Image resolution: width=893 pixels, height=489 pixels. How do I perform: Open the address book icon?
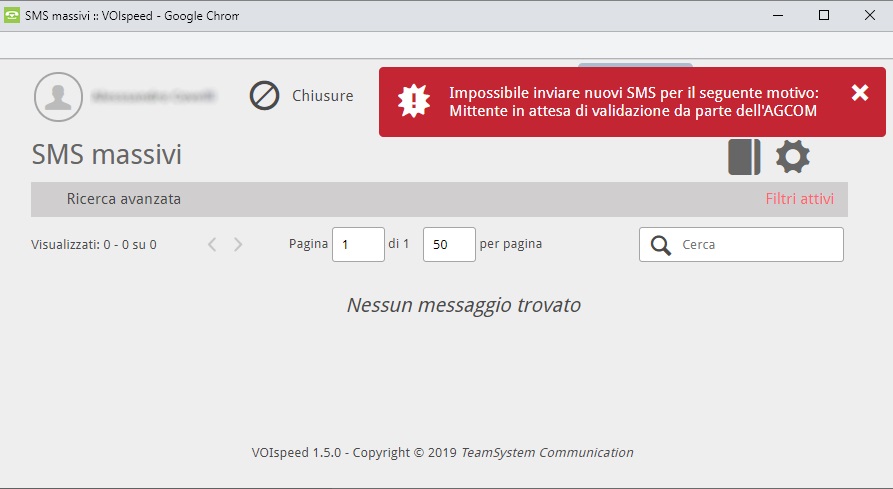[x=744, y=157]
